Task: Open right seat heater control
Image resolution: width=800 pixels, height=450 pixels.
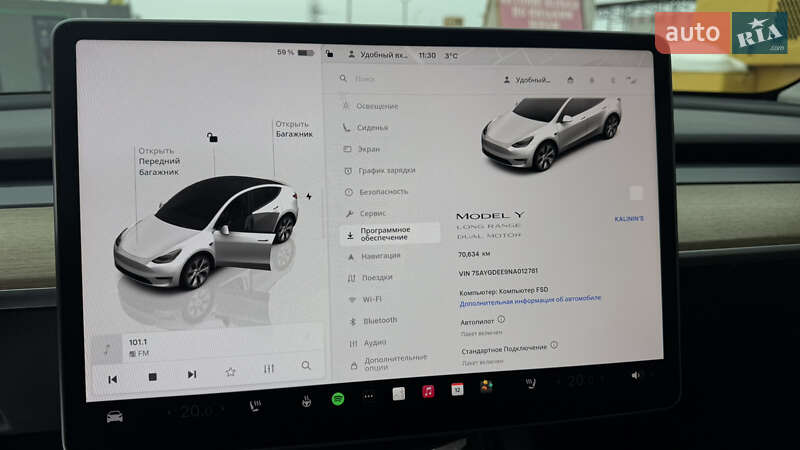Action: pos(530,383)
